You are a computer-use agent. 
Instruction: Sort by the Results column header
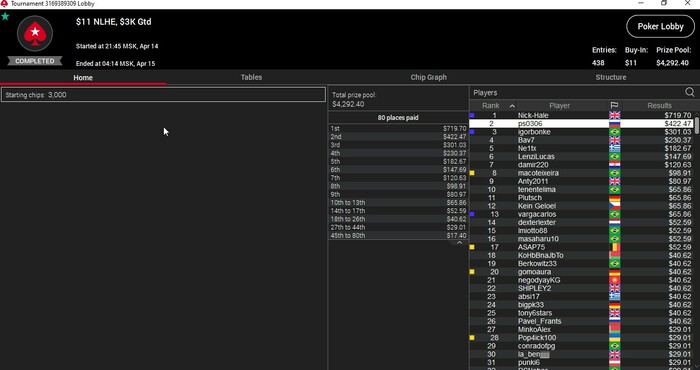(659, 106)
